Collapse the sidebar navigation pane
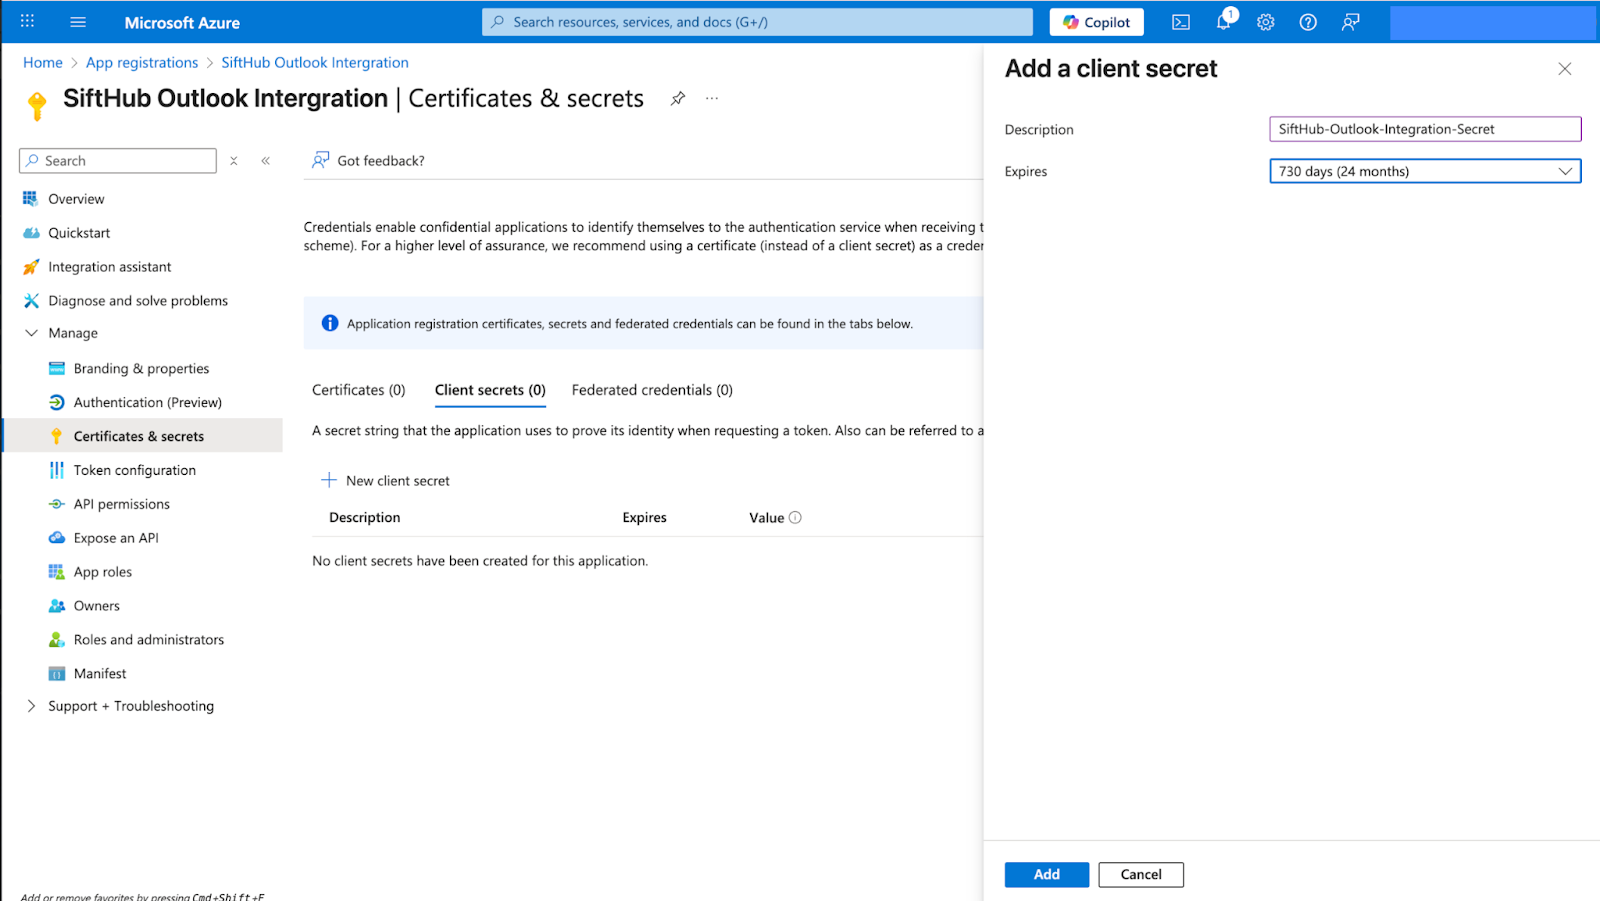 [266, 161]
